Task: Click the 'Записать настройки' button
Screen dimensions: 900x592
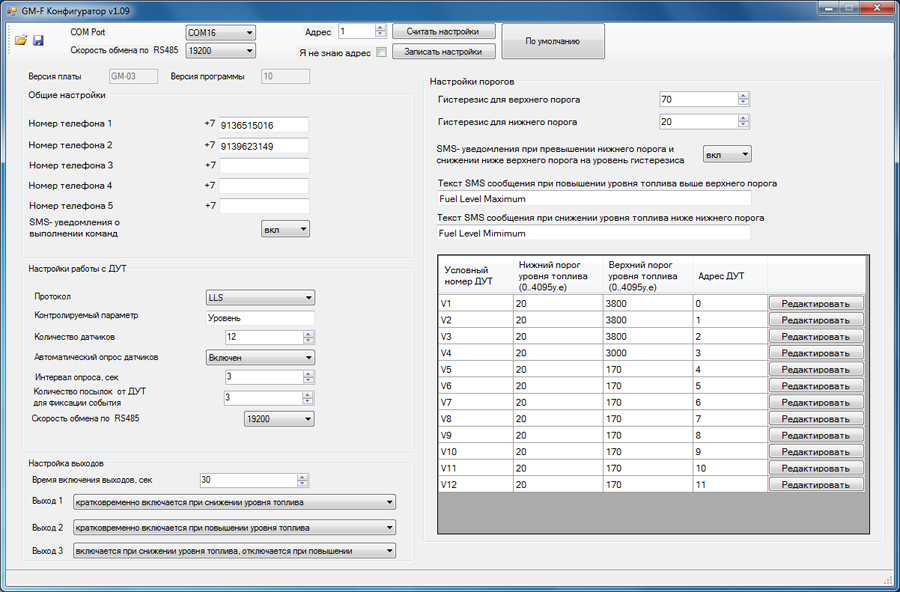Action: tap(443, 51)
